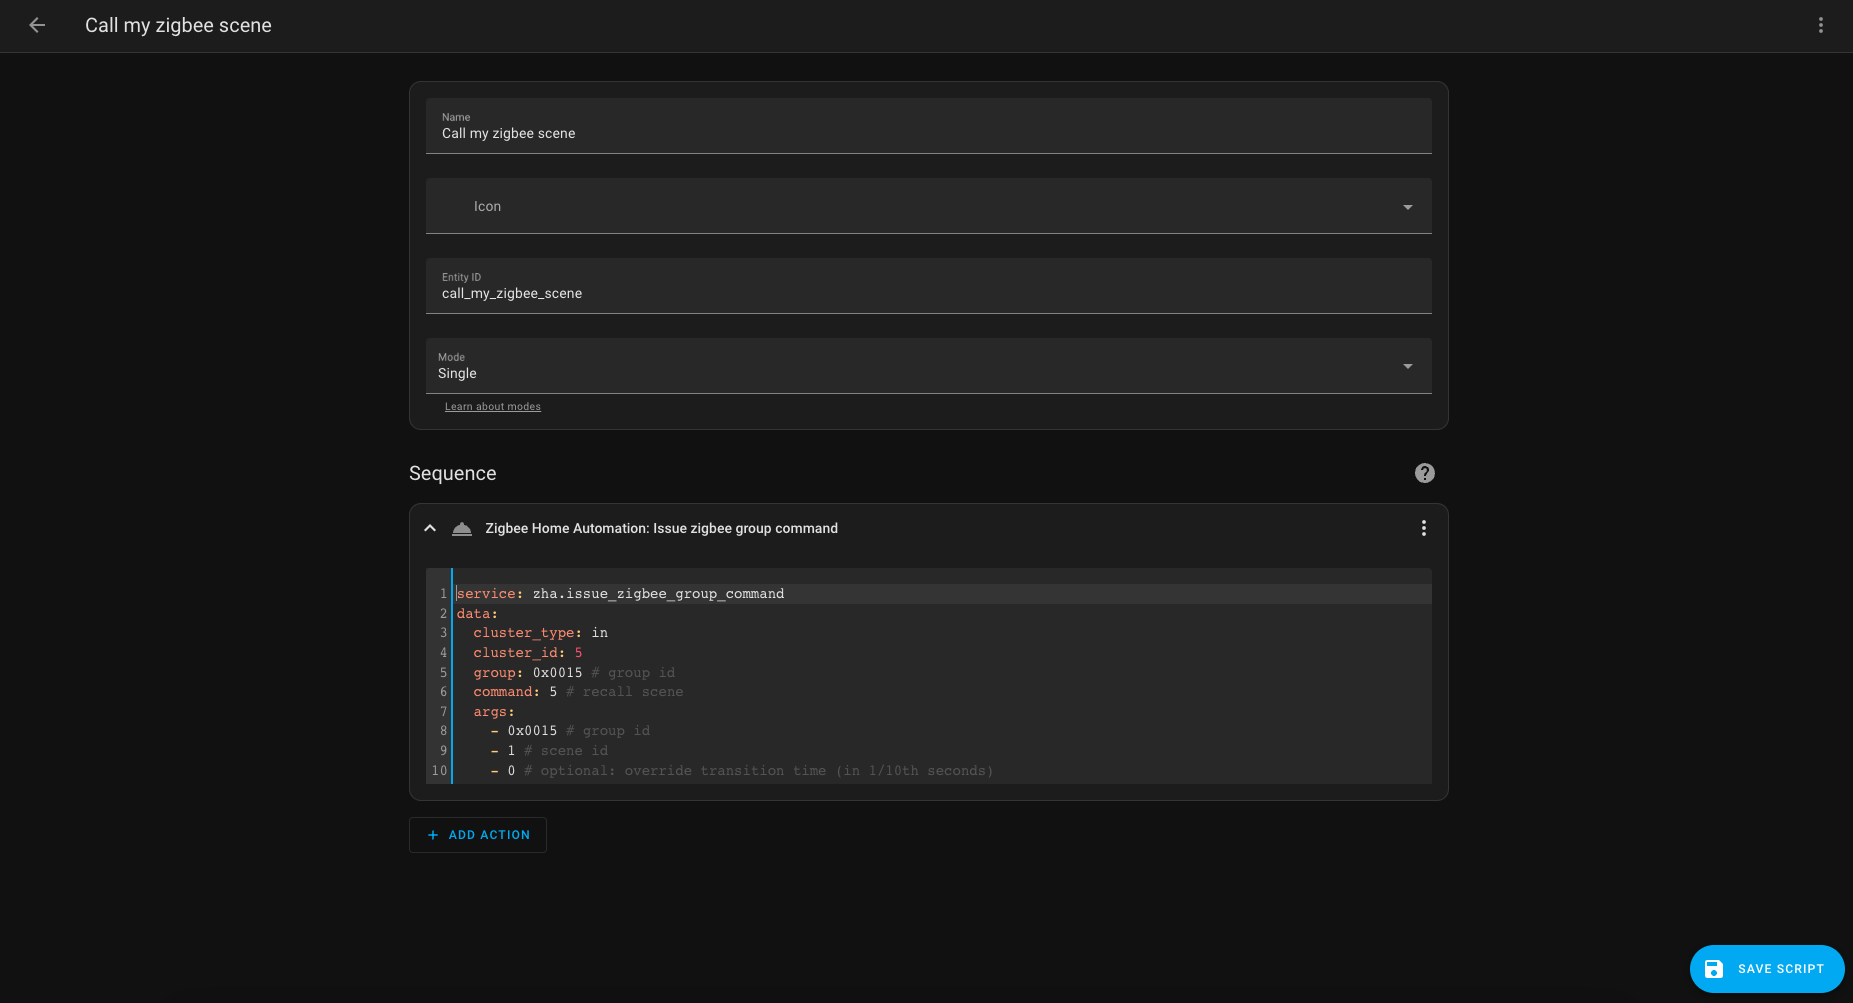1853x1003 pixels.
Task: Click the dropdown arrow on the Icon field
Action: pyautogui.click(x=1407, y=206)
